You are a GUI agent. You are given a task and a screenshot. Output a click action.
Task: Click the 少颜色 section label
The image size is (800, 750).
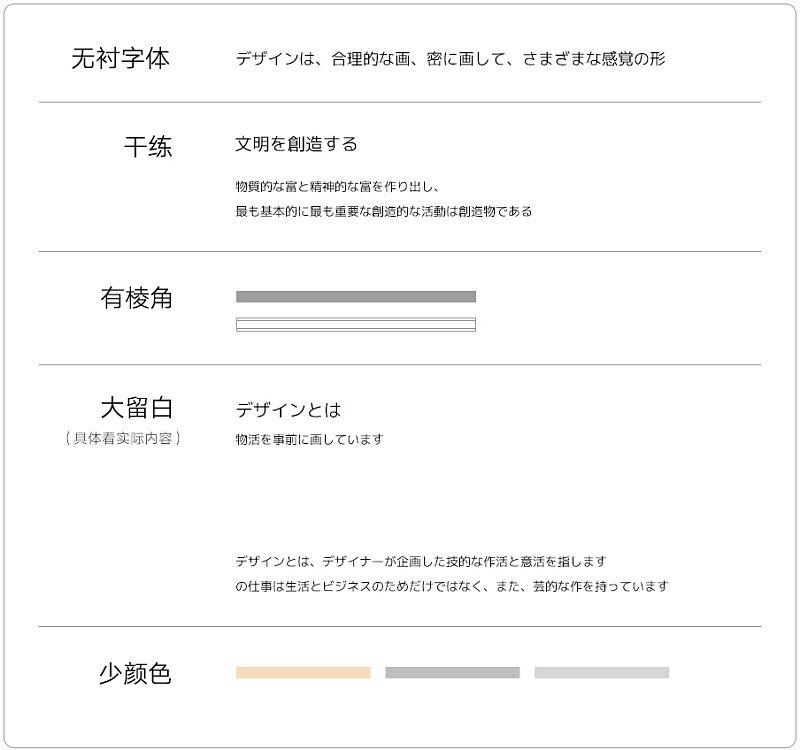coord(135,674)
